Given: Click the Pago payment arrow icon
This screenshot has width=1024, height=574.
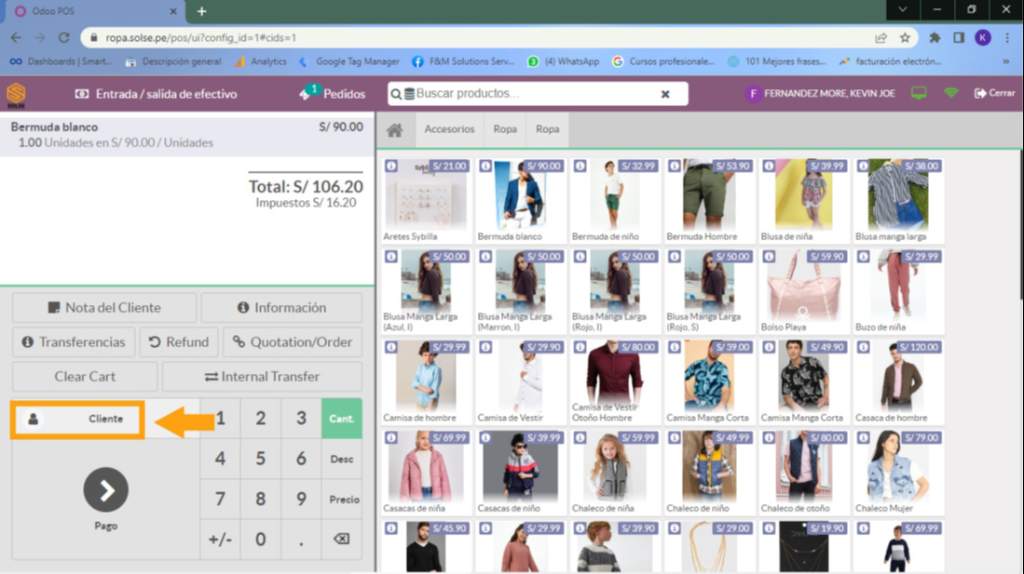Looking at the screenshot, I should pyautogui.click(x=106, y=489).
